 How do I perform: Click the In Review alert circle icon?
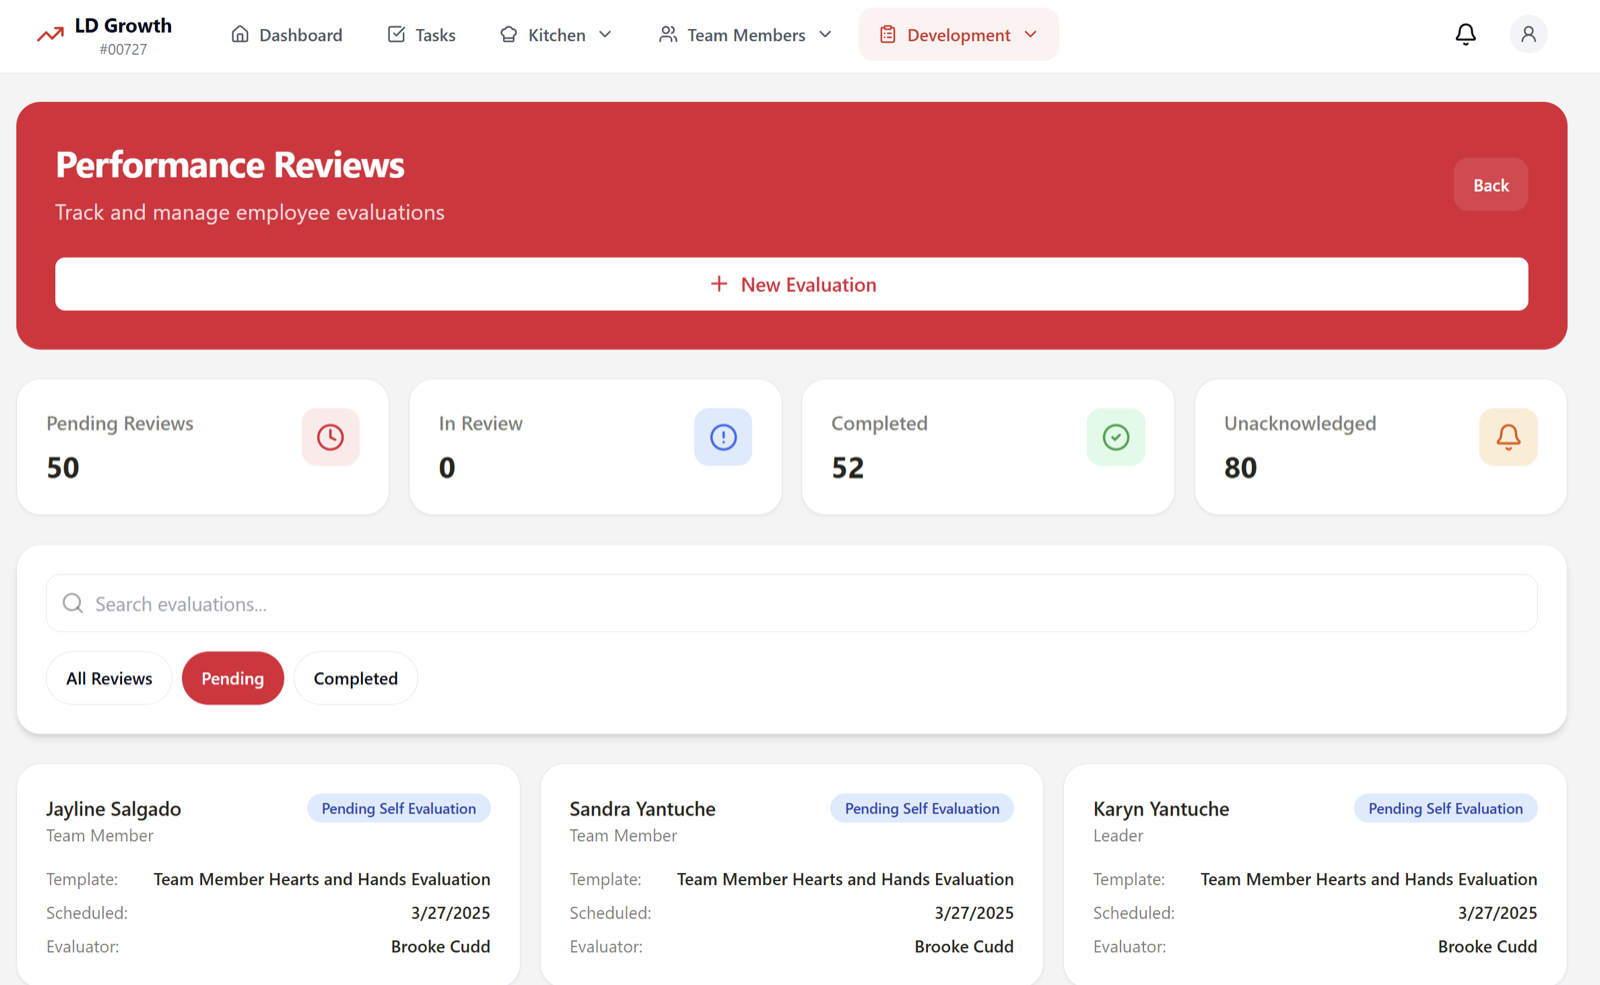723,437
